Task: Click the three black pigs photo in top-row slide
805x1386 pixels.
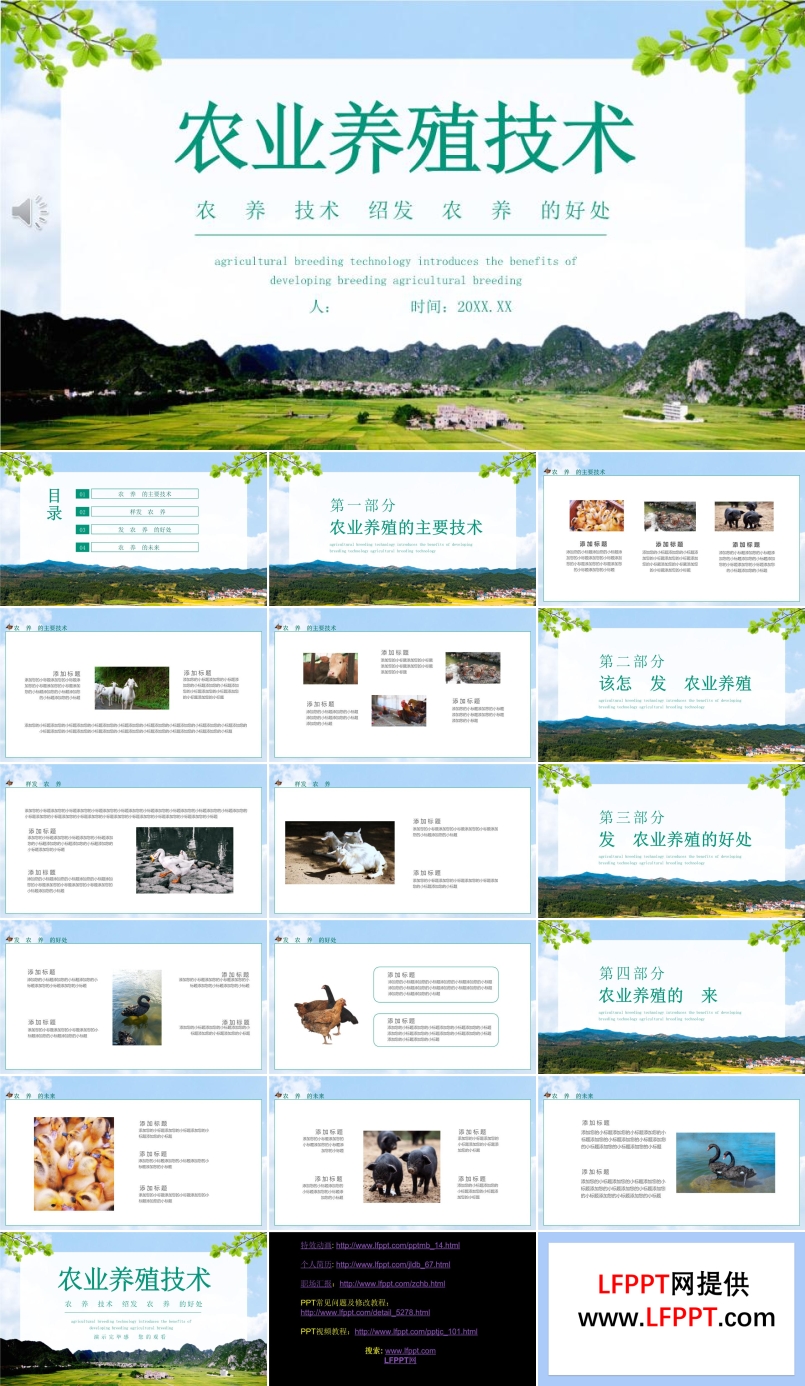Action: pyautogui.click(x=743, y=516)
